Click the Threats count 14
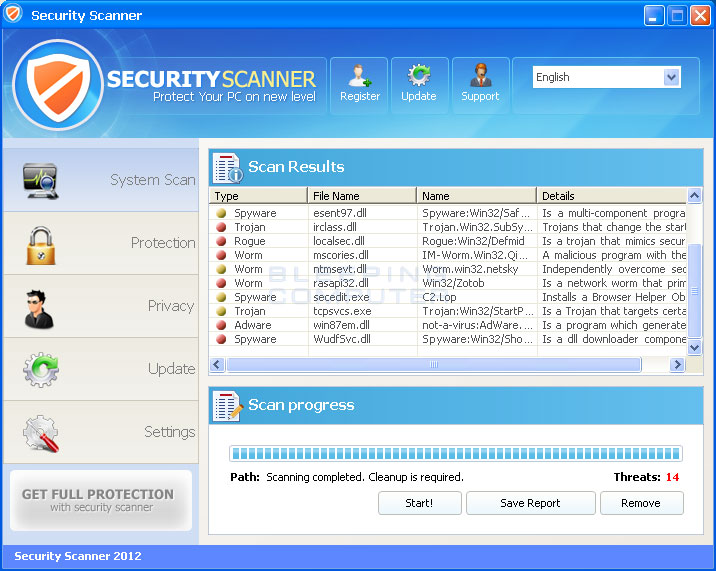This screenshot has height=571, width=716. pyautogui.click(x=672, y=477)
